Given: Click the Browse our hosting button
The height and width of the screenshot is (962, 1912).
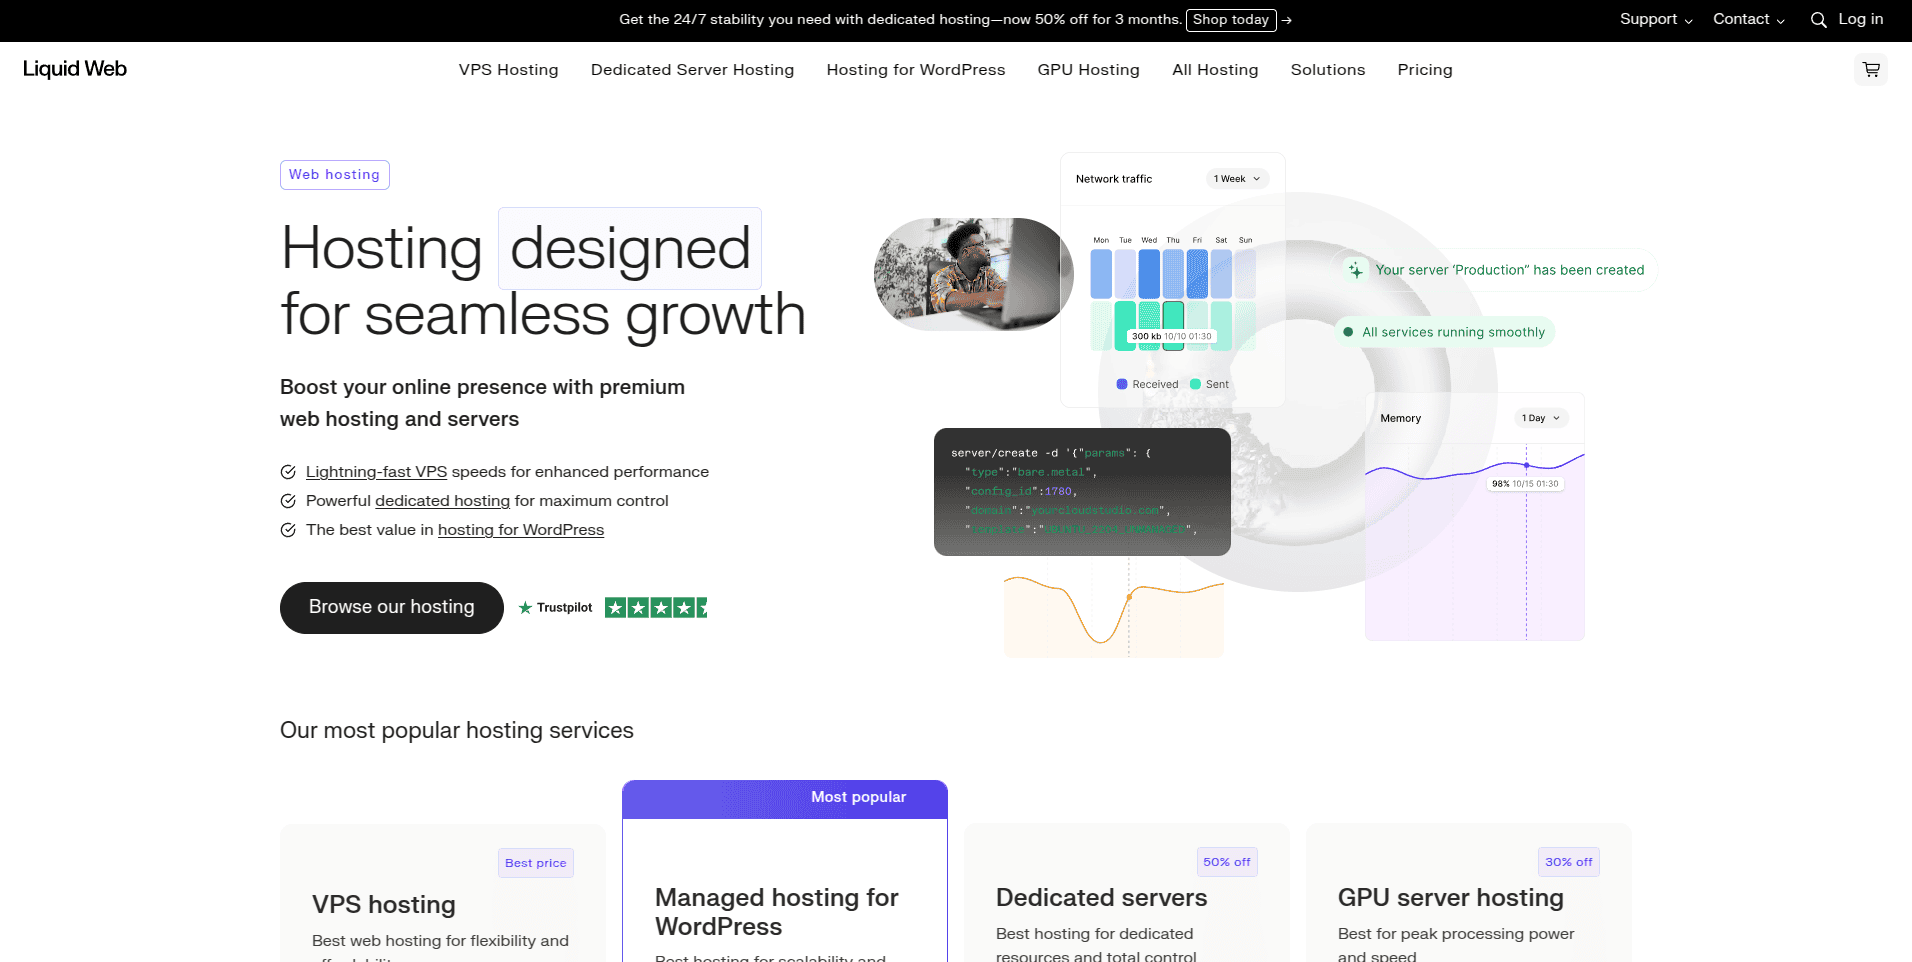Looking at the screenshot, I should 391,607.
